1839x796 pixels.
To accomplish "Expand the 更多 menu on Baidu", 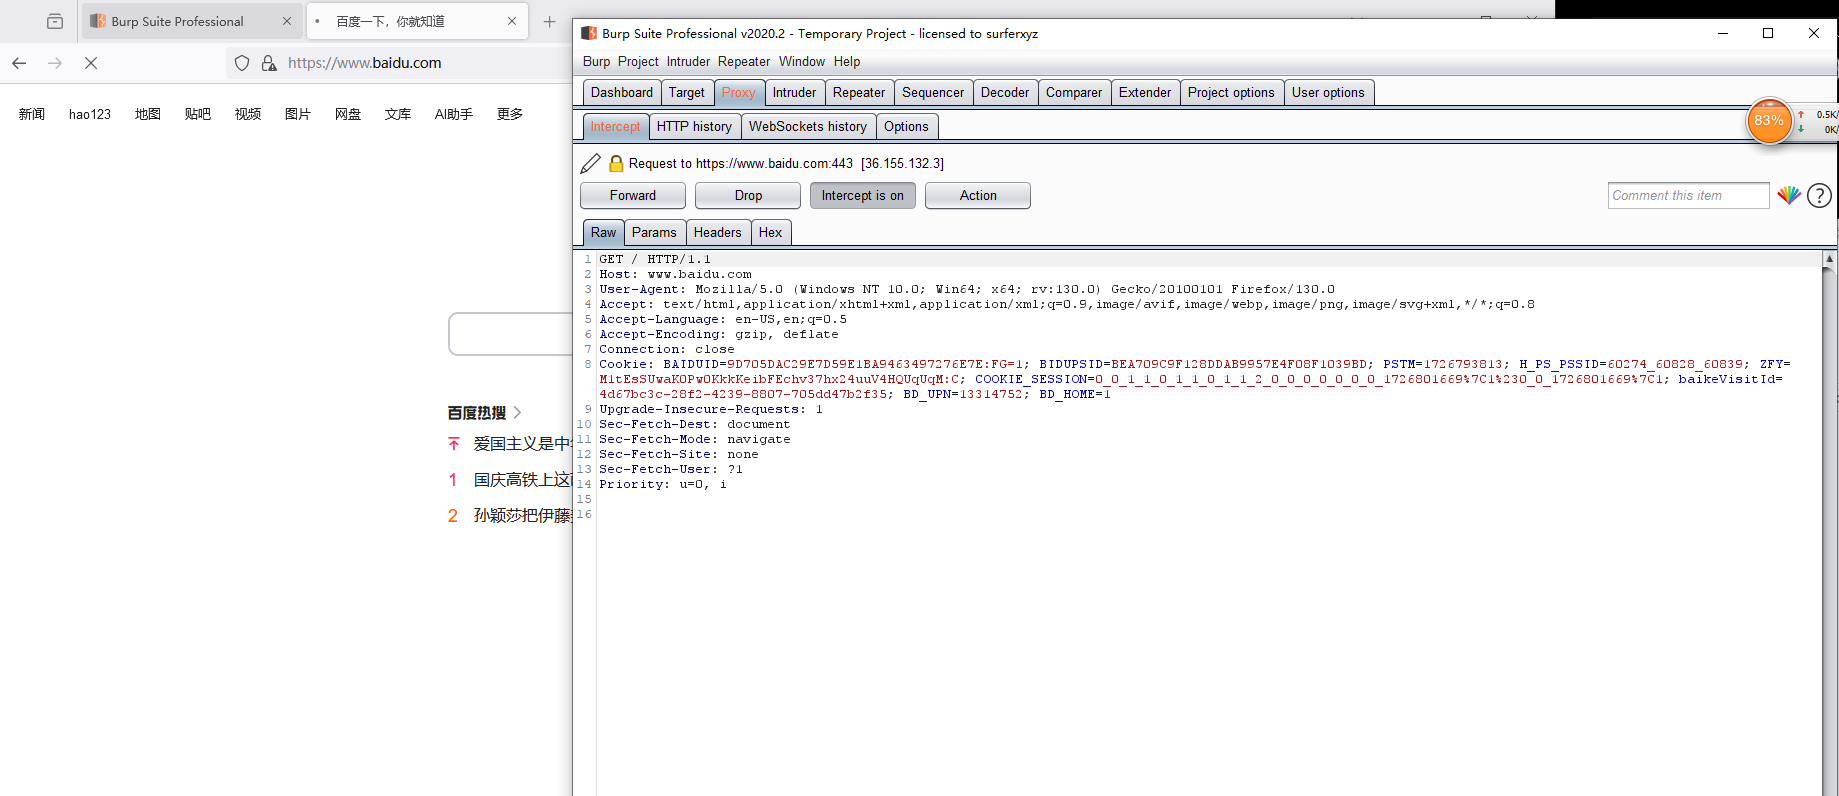I will [510, 114].
